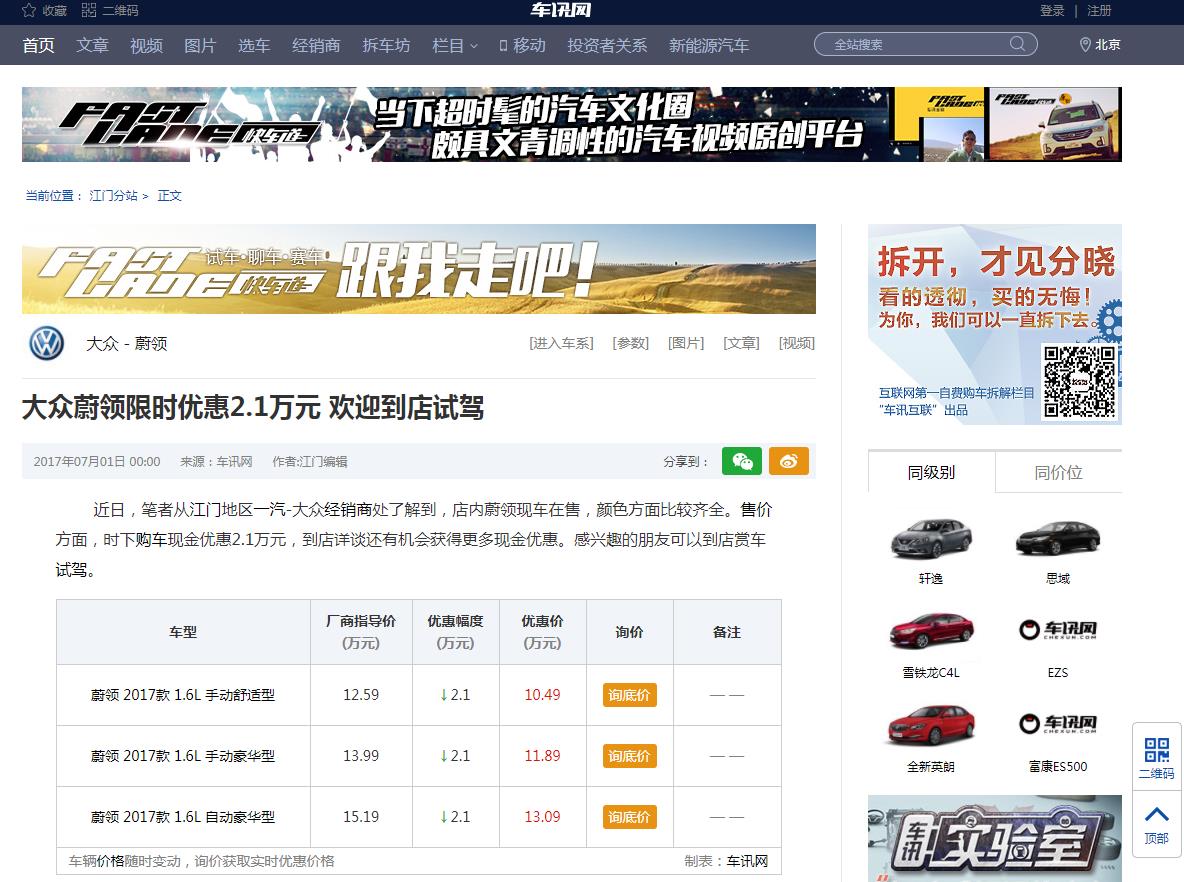Click the location pin icon beside 北京
The image size is (1184, 882).
point(1085,45)
